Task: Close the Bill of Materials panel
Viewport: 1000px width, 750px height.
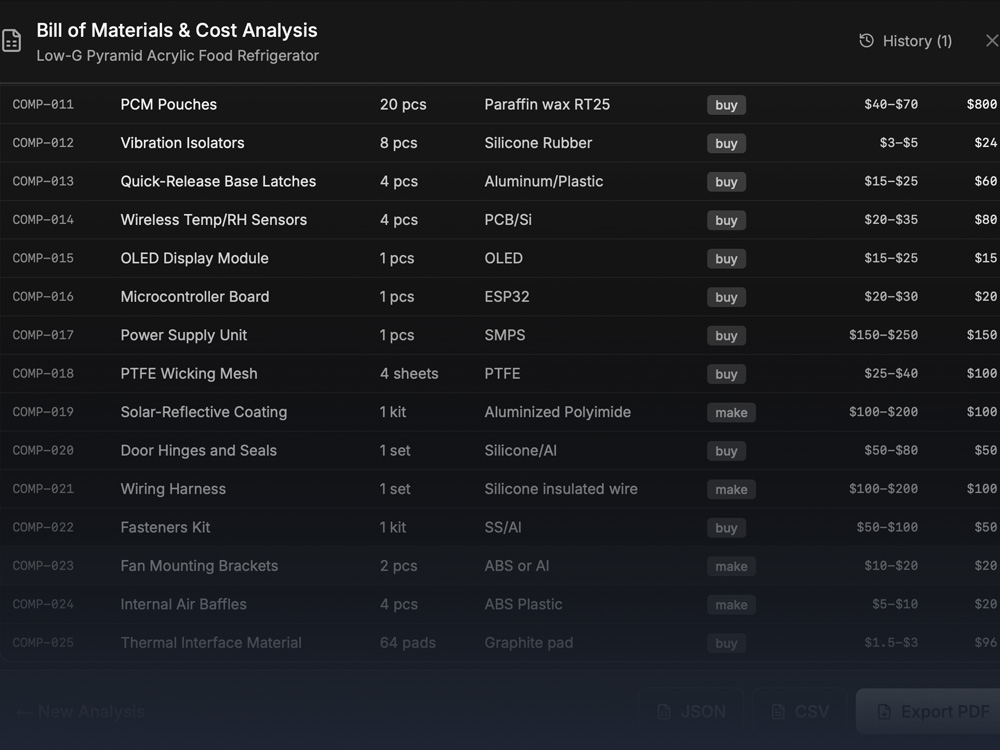Action: [991, 41]
